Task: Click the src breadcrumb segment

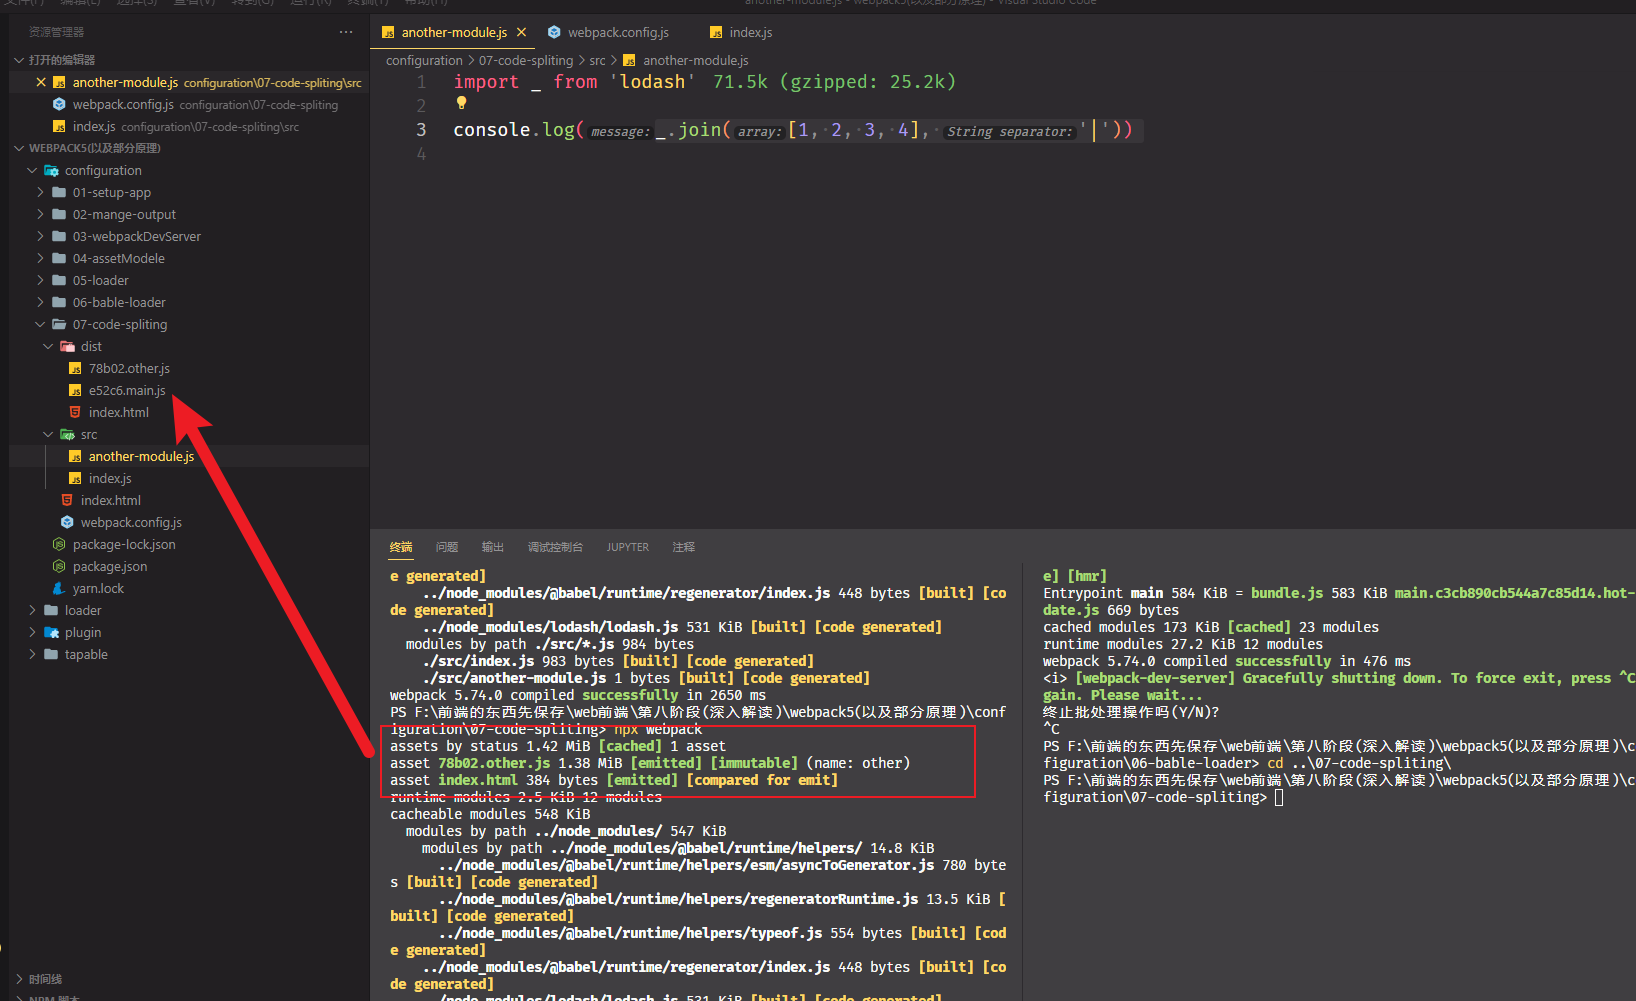Action: (x=597, y=61)
